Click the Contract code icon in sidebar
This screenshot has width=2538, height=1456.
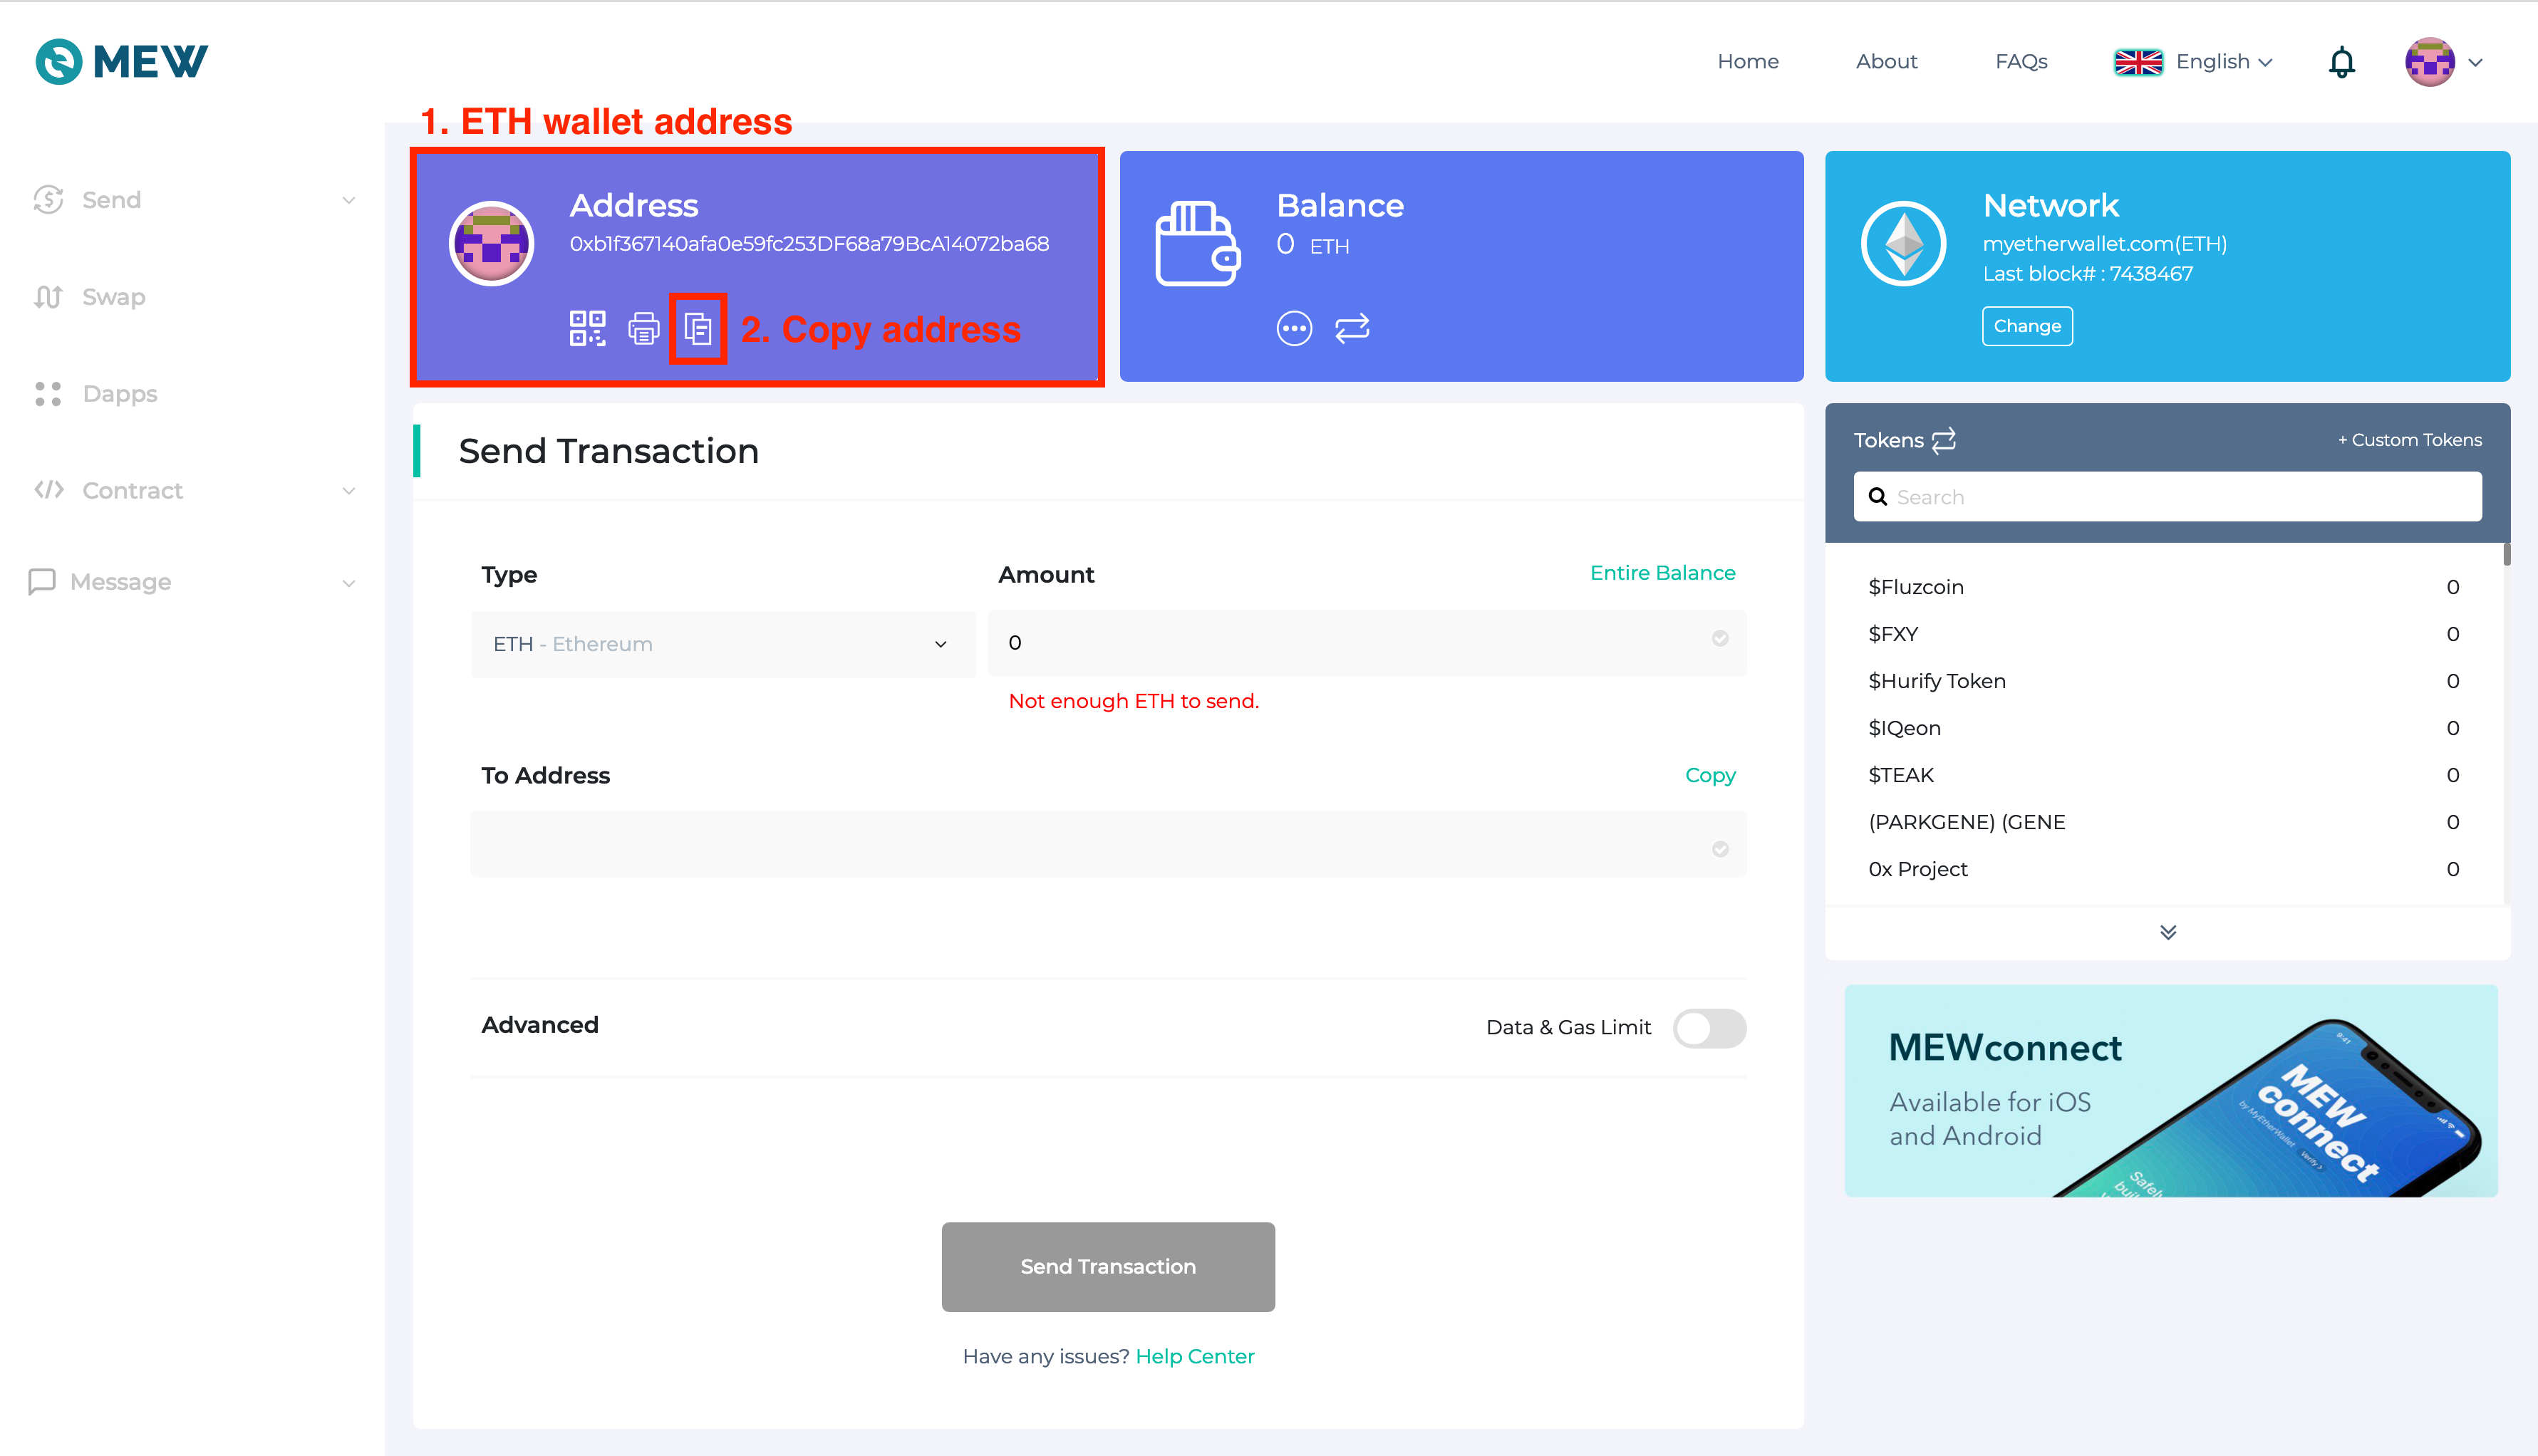[48, 490]
